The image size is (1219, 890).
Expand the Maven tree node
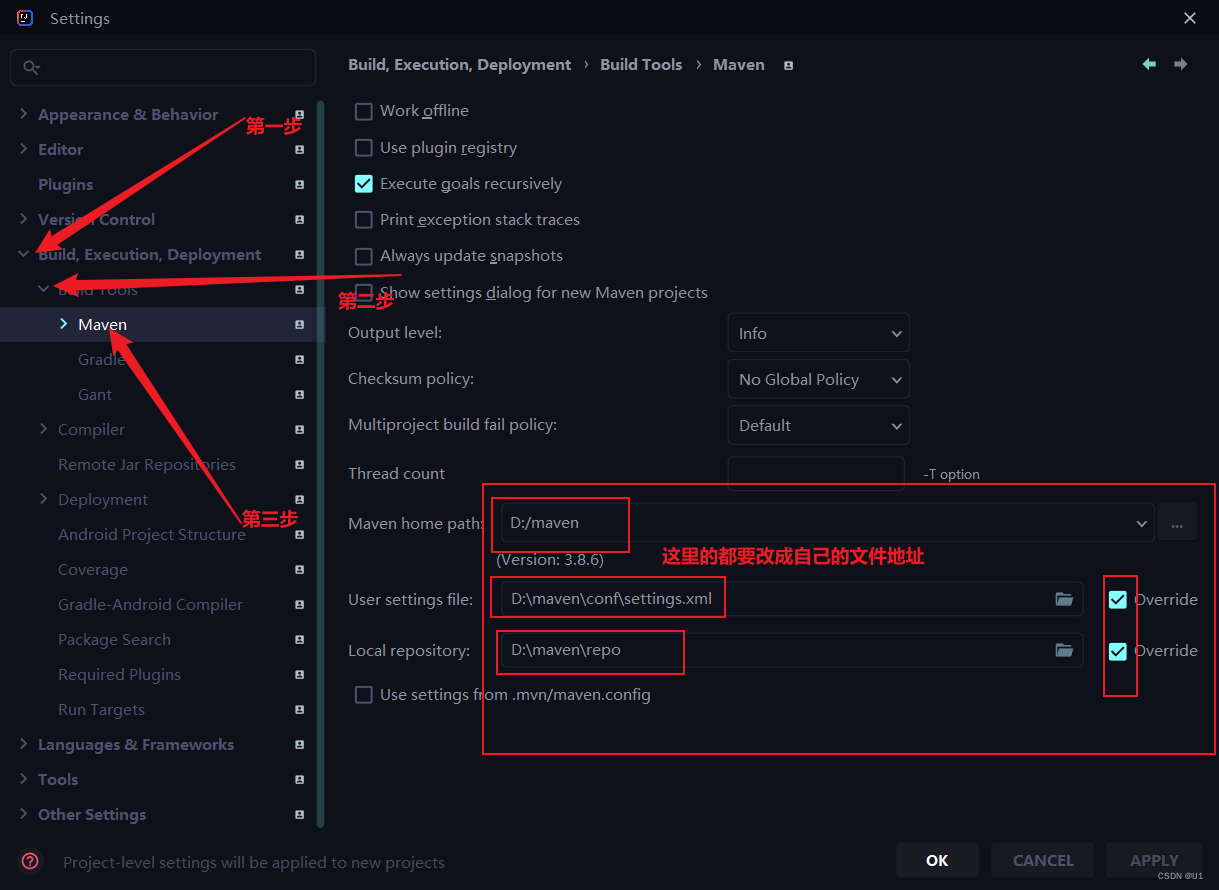pyautogui.click(x=64, y=324)
